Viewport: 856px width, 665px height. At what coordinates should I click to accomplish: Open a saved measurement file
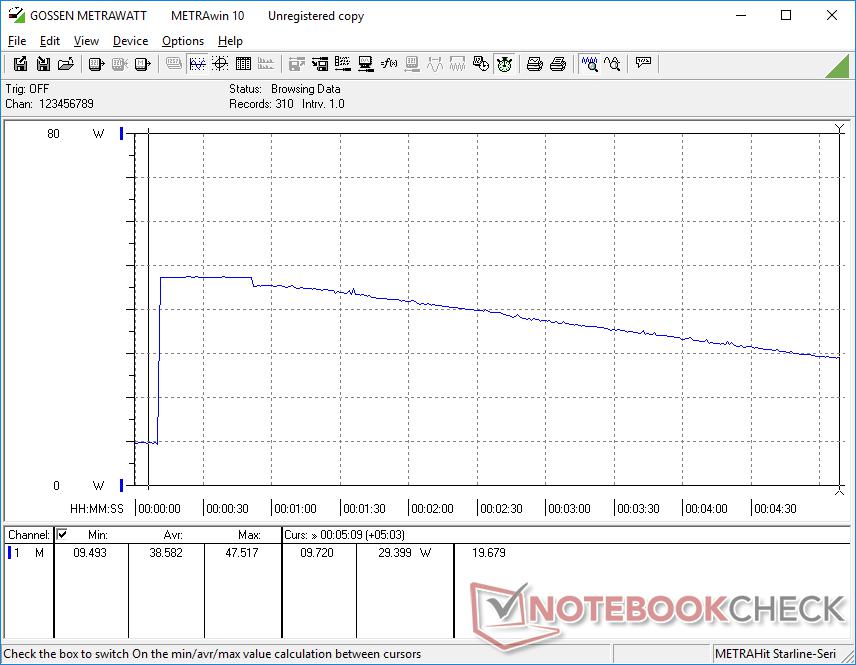coord(66,63)
